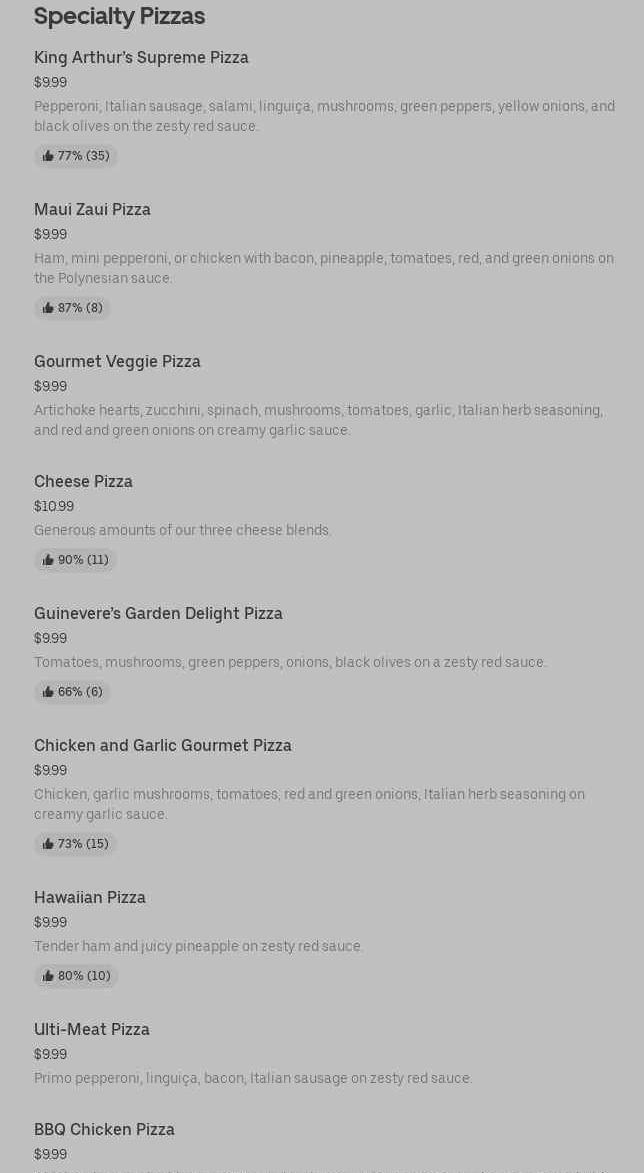Viewport: 644px width, 1173px height.
Task: Click the $10.99 Cheese Pizza price
Action: 54,506
